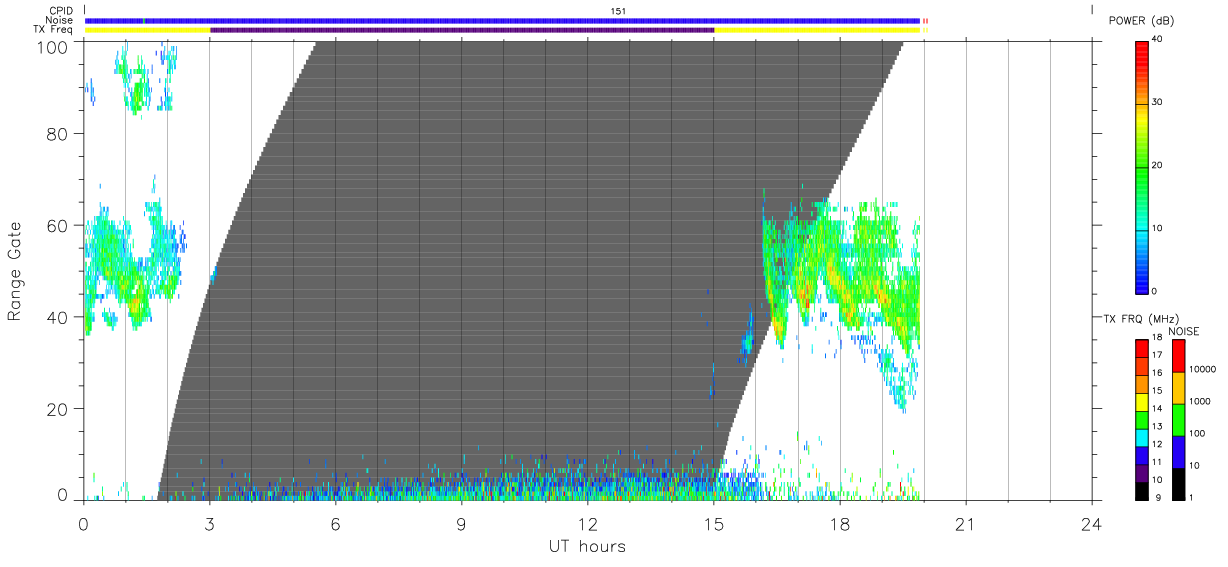The image size is (1228, 567).
Task: Click power colorbar tick label 30
Action: click(1156, 103)
